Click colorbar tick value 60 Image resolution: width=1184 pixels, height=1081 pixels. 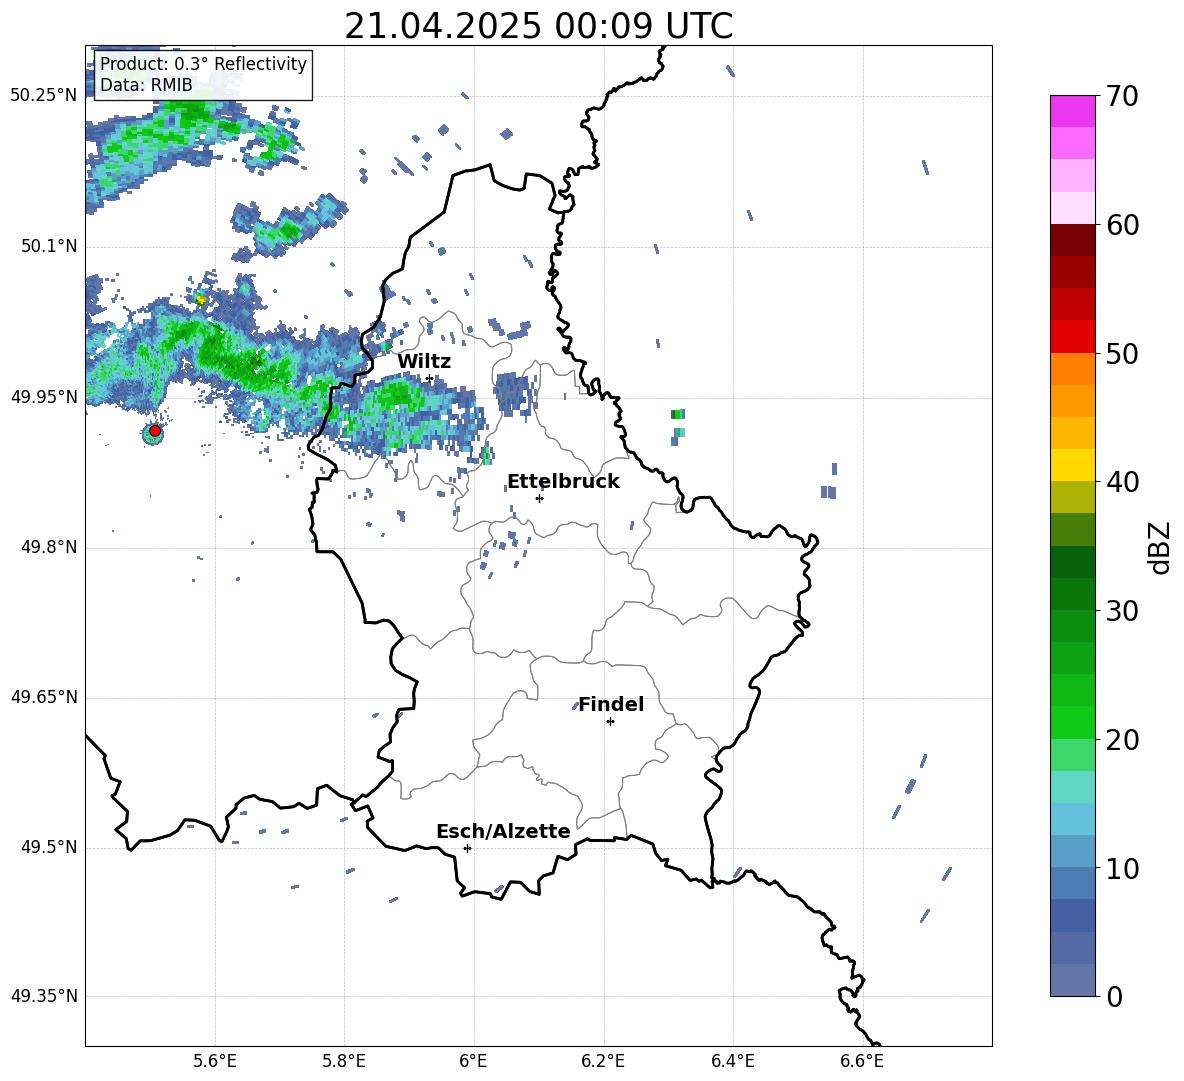1122,225
